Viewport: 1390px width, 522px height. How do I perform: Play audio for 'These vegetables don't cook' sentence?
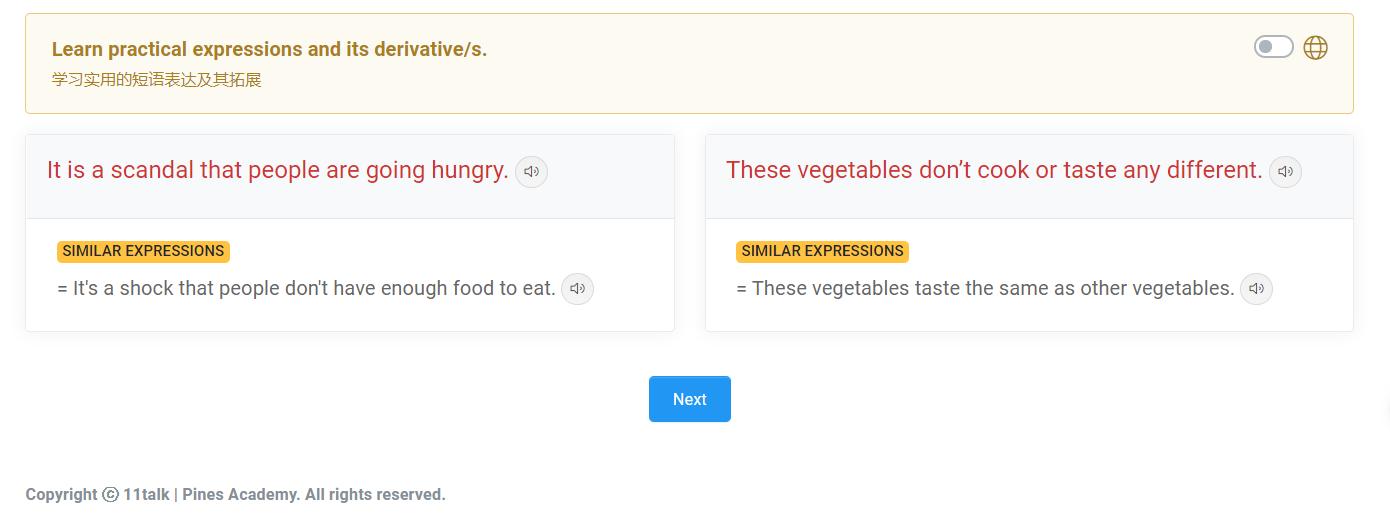click(x=1285, y=172)
